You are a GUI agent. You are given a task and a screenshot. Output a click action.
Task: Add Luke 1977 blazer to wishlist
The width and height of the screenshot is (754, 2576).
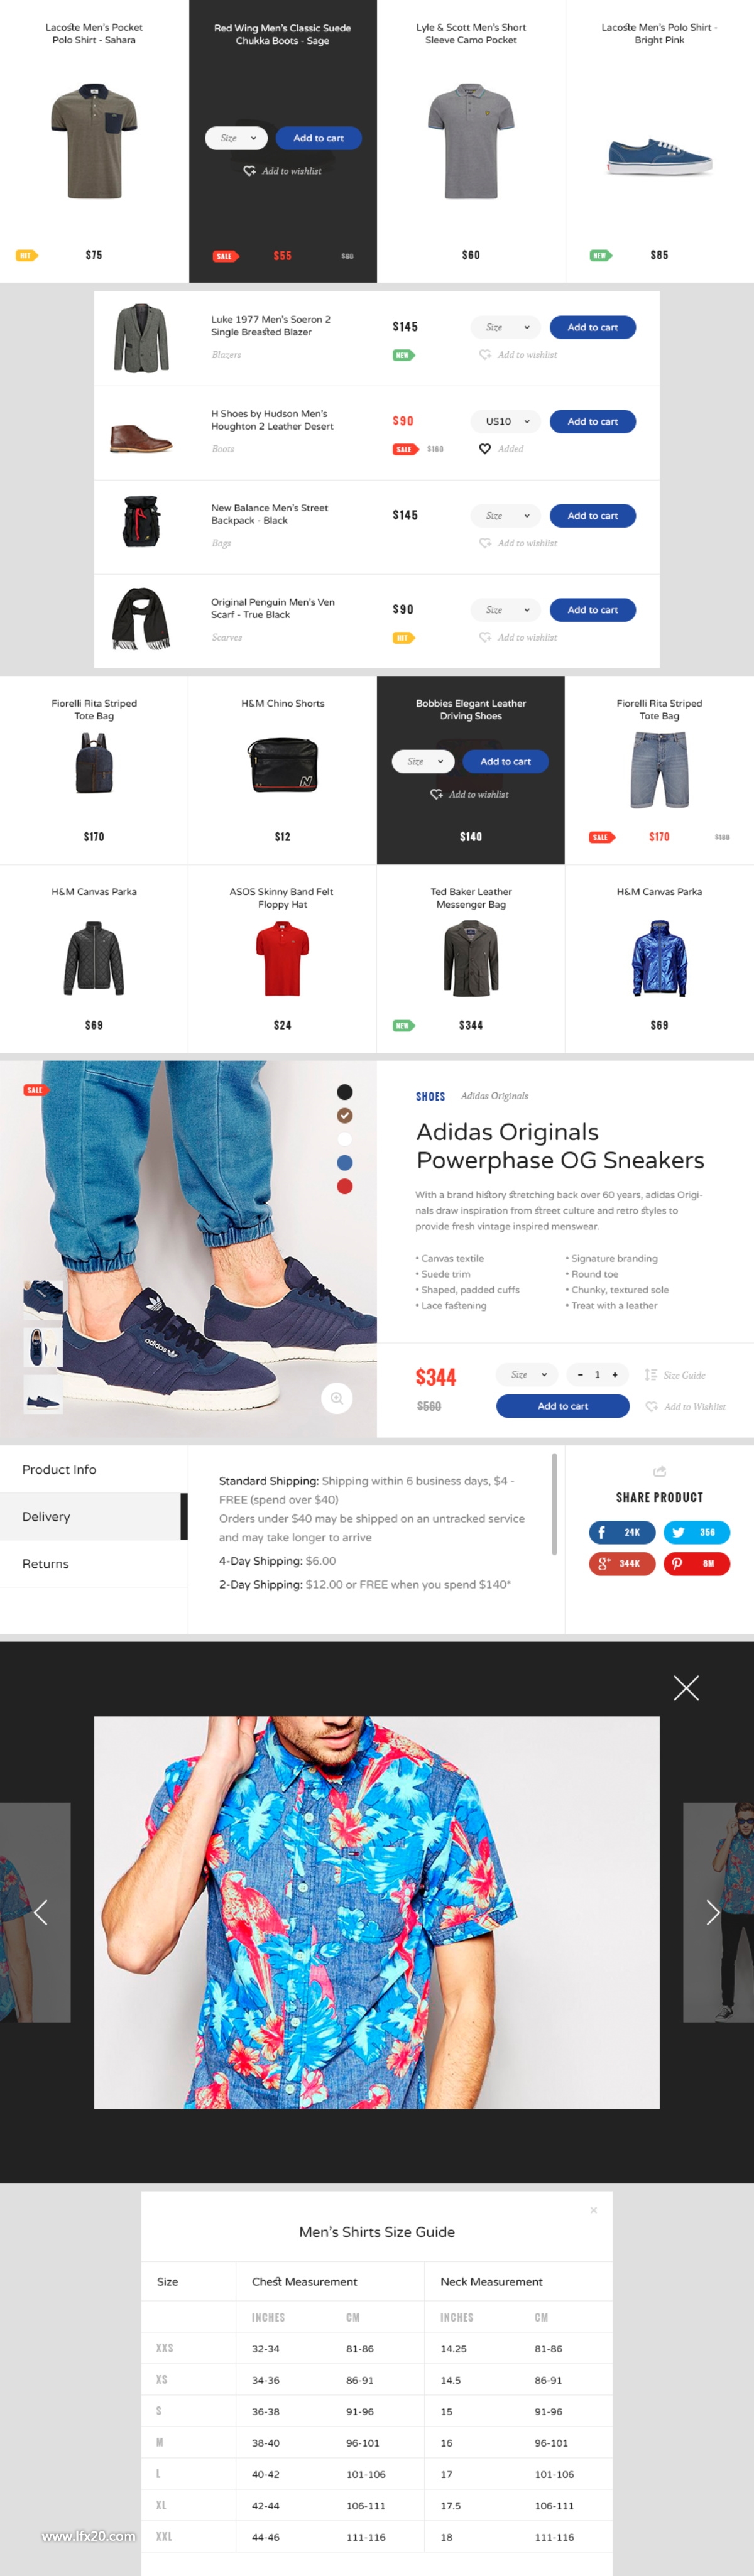coord(518,355)
